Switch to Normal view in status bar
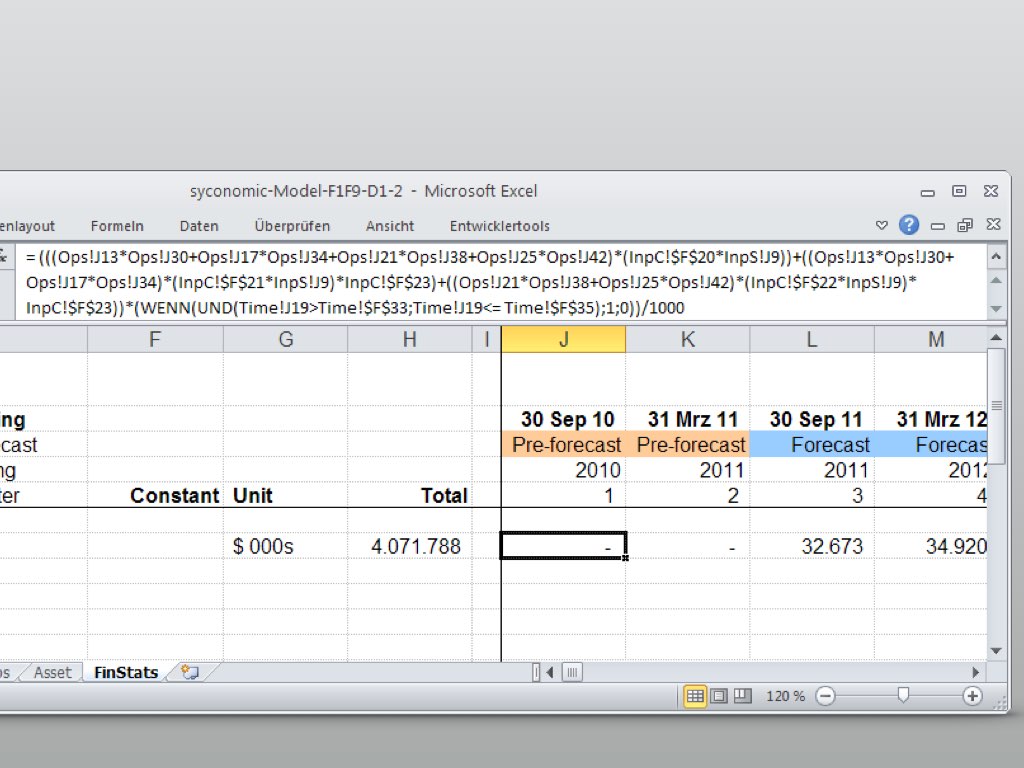 click(x=695, y=696)
